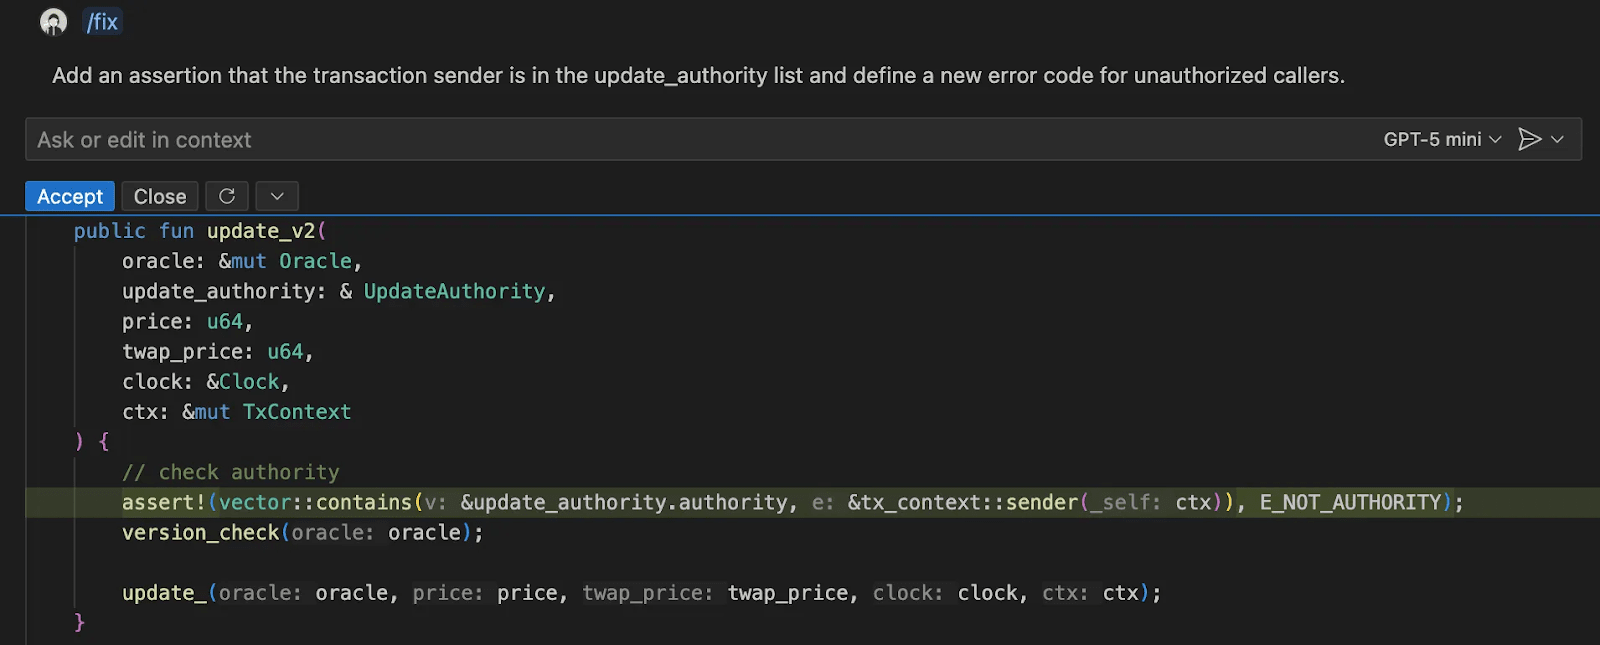The height and width of the screenshot is (645, 1600).
Task: Expand the send options chevron
Action: (1557, 139)
